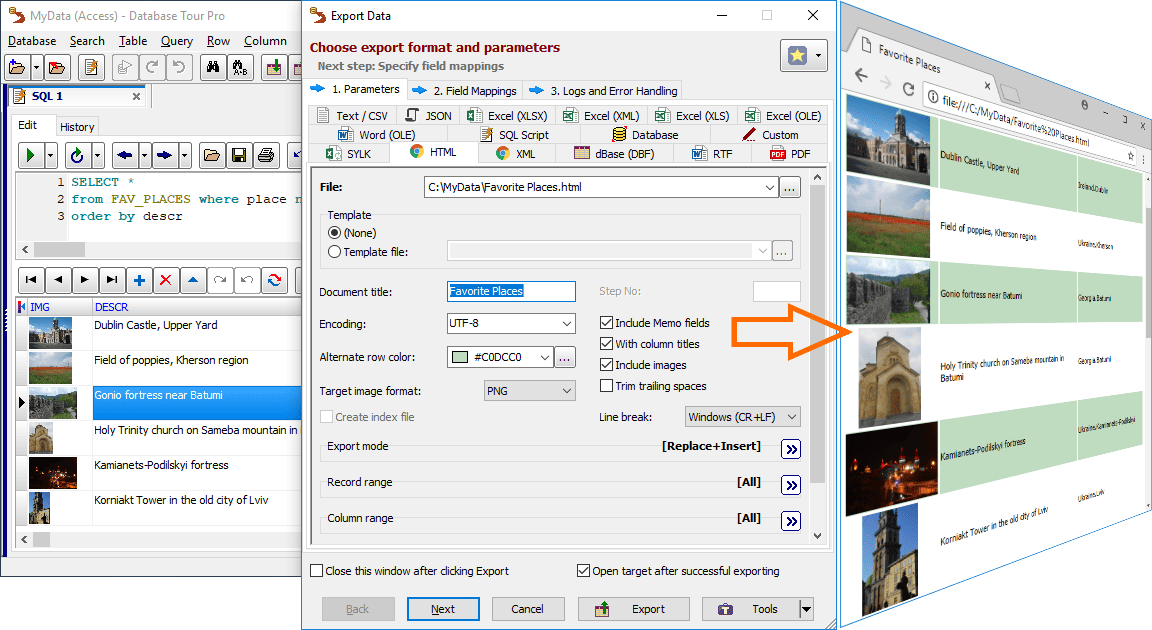The height and width of the screenshot is (630, 1152).
Task: Select the Template file radio button
Action: [x=334, y=252]
